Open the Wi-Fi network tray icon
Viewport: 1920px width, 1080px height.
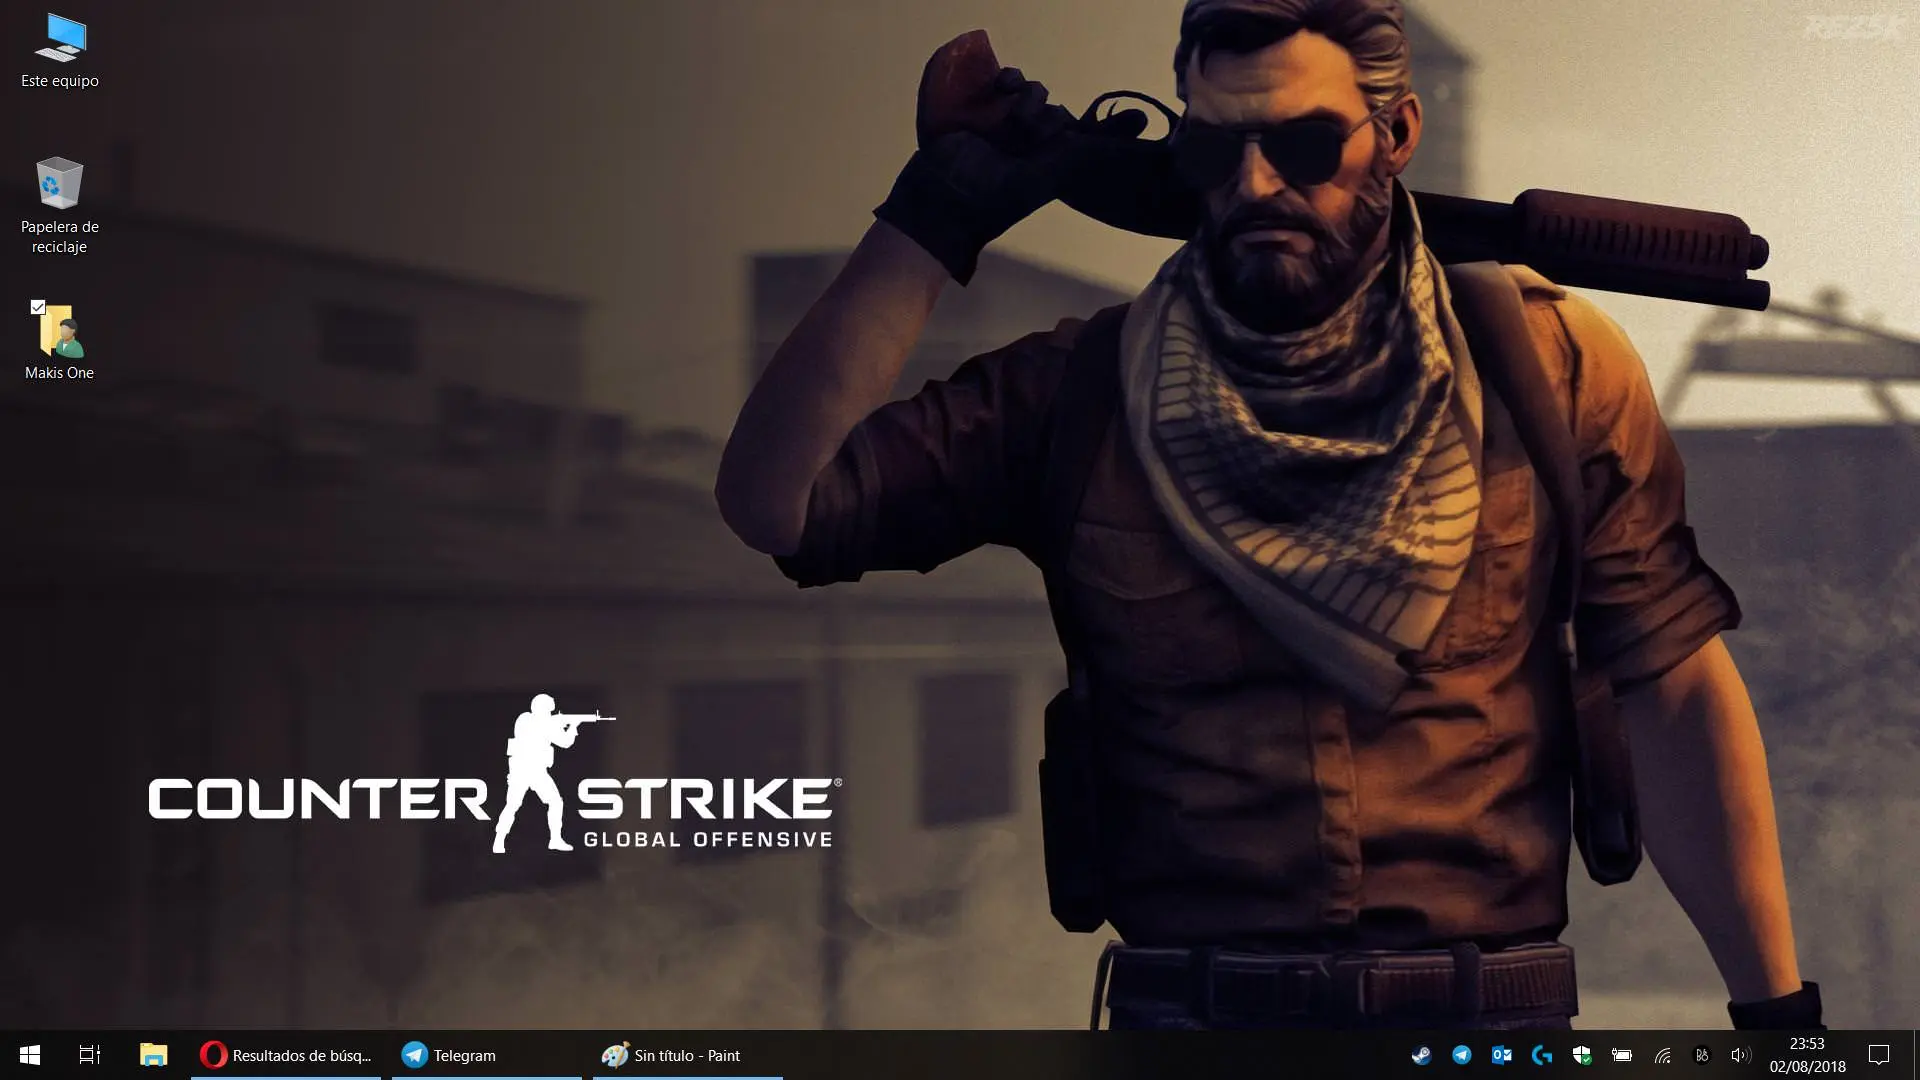(1662, 1055)
